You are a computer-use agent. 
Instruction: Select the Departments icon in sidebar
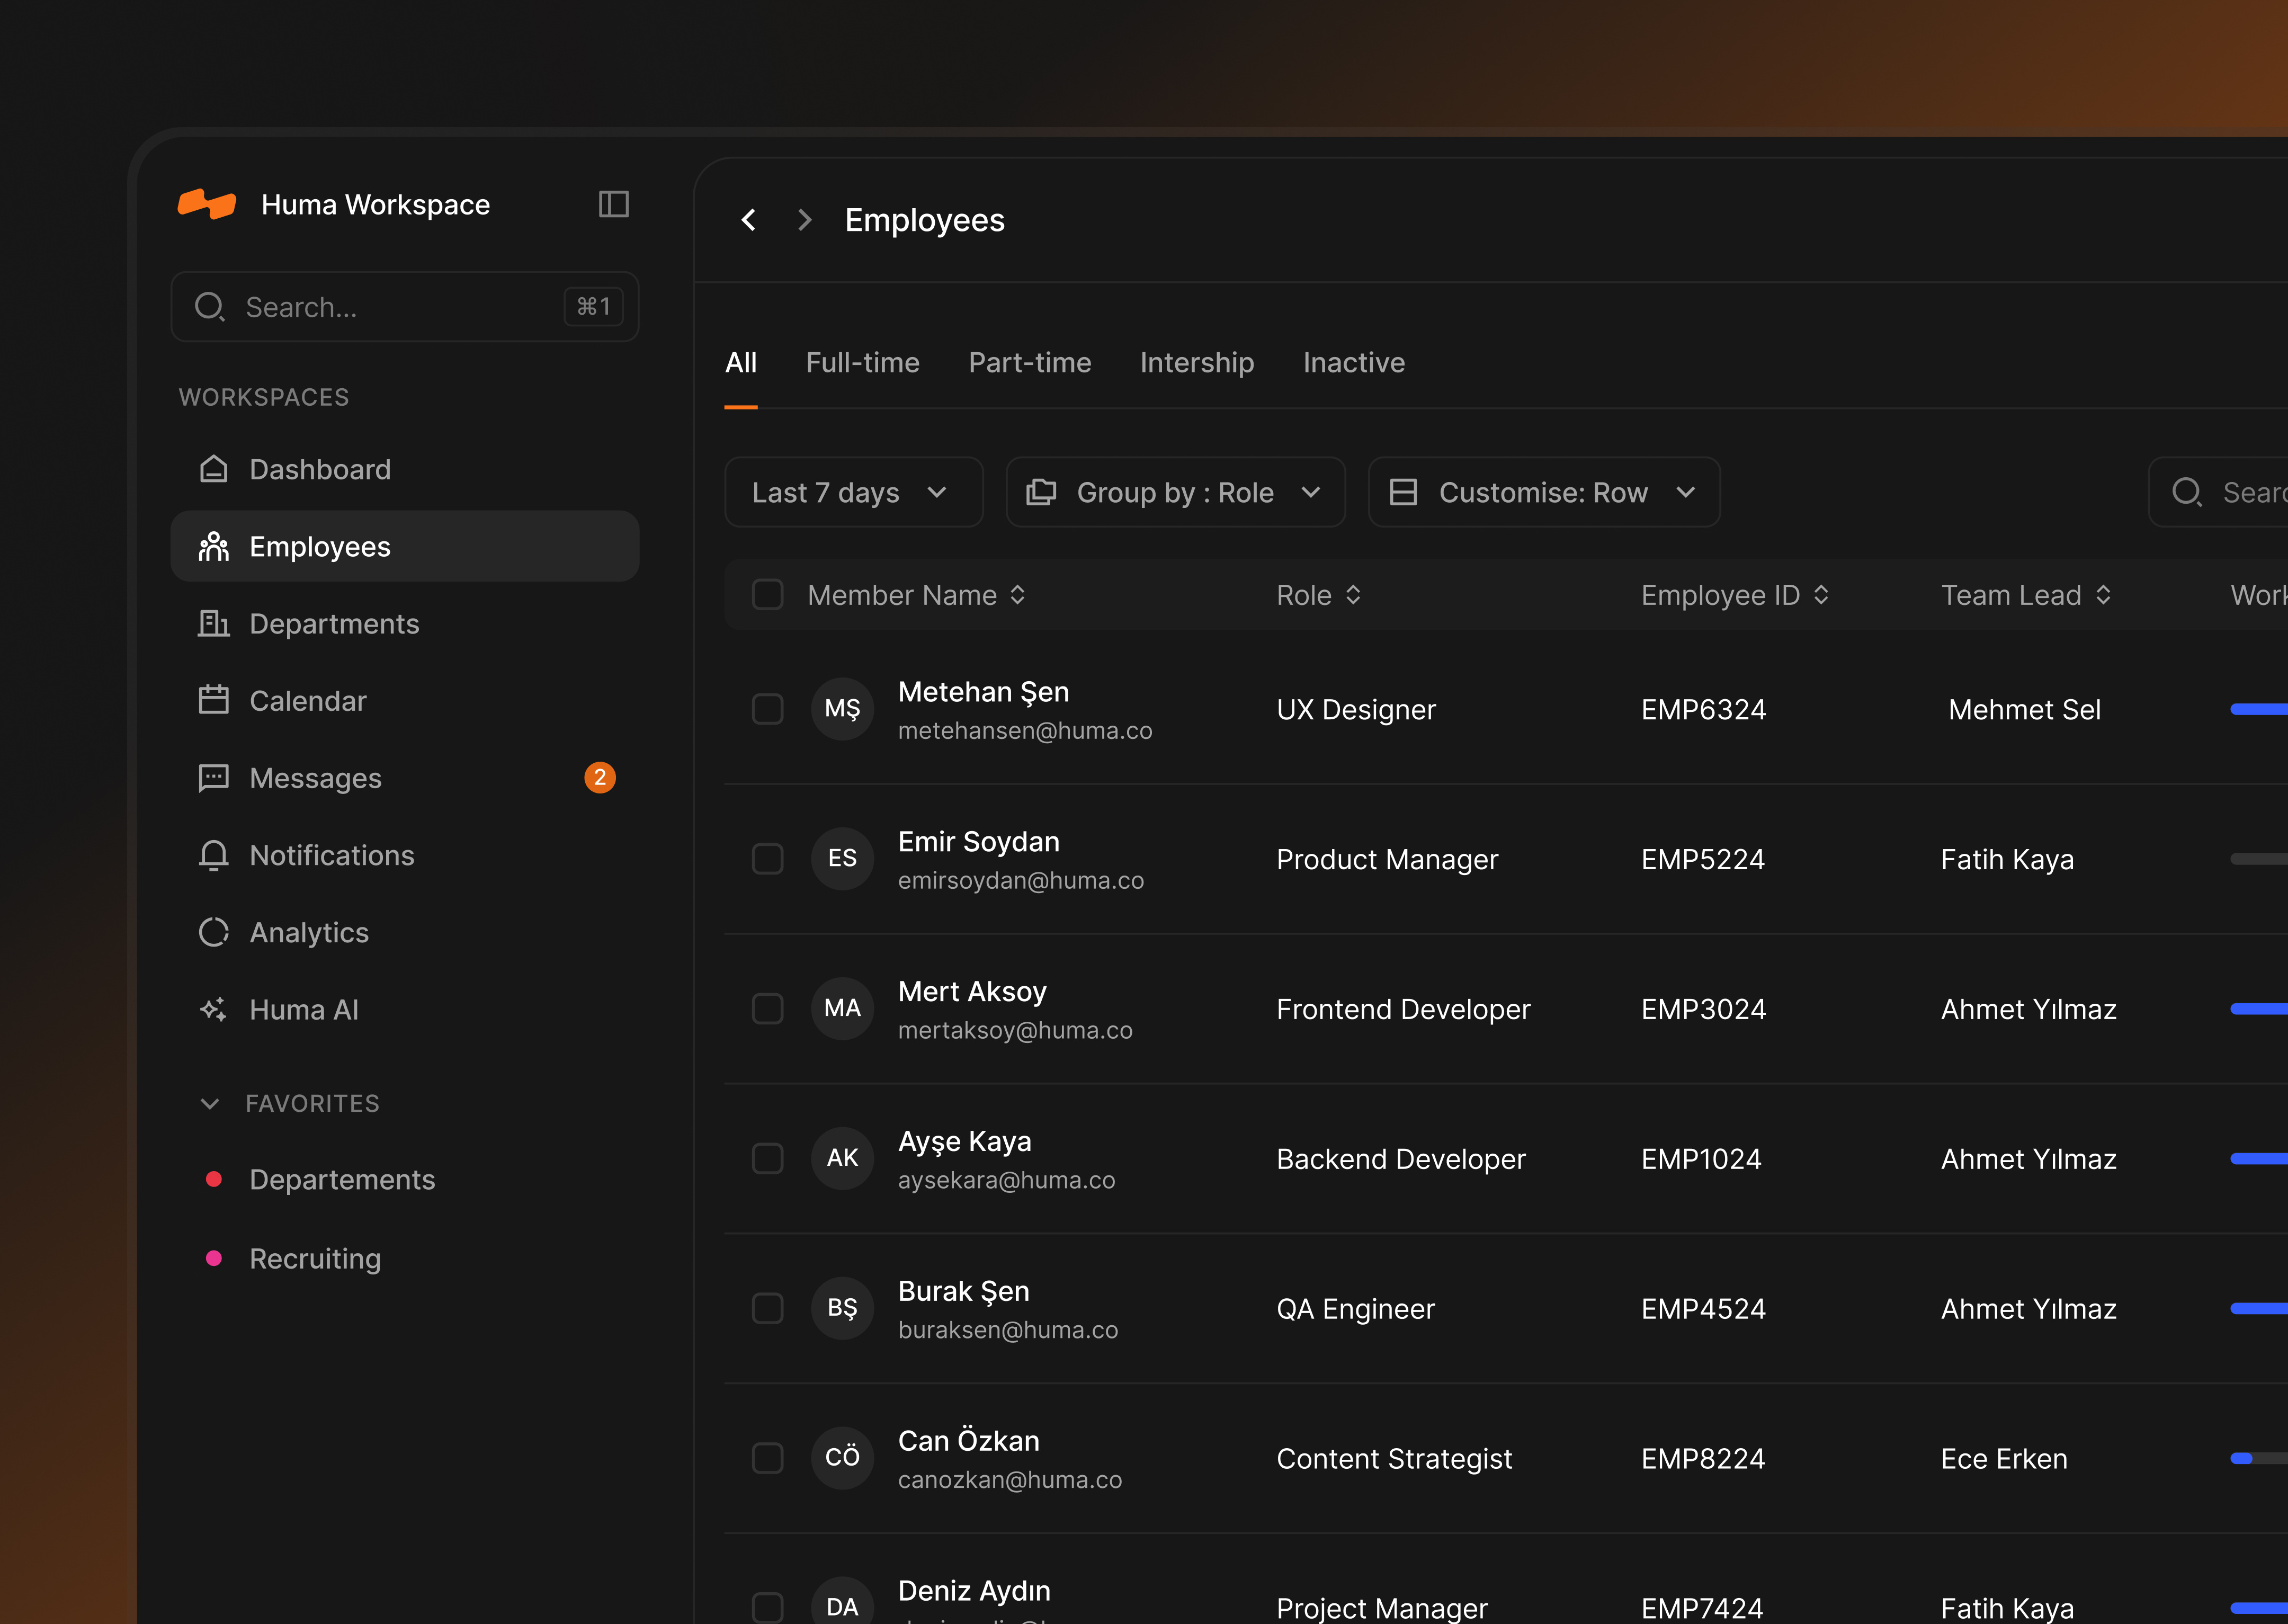(213, 623)
